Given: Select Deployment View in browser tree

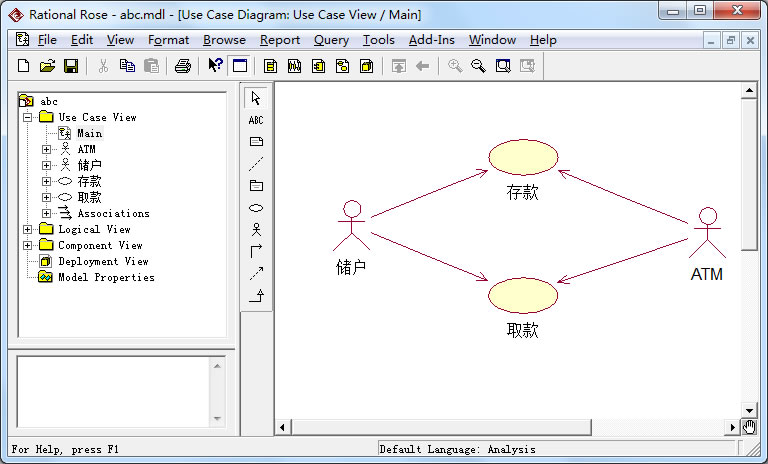Looking at the screenshot, I should pos(103,262).
